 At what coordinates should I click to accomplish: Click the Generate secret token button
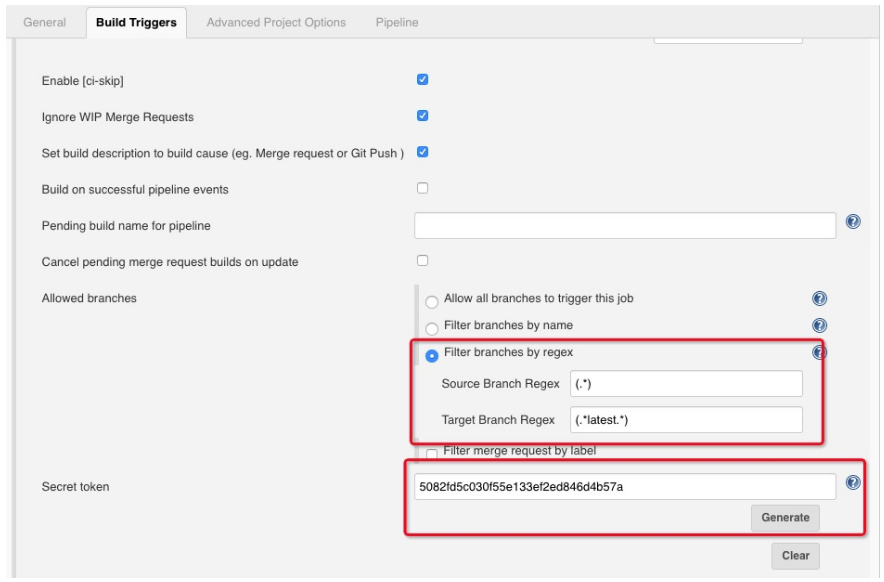785,518
